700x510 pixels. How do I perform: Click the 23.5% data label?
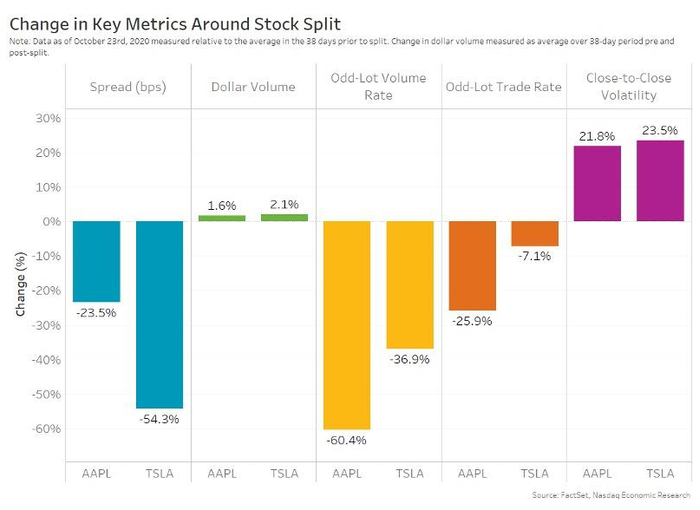660,130
